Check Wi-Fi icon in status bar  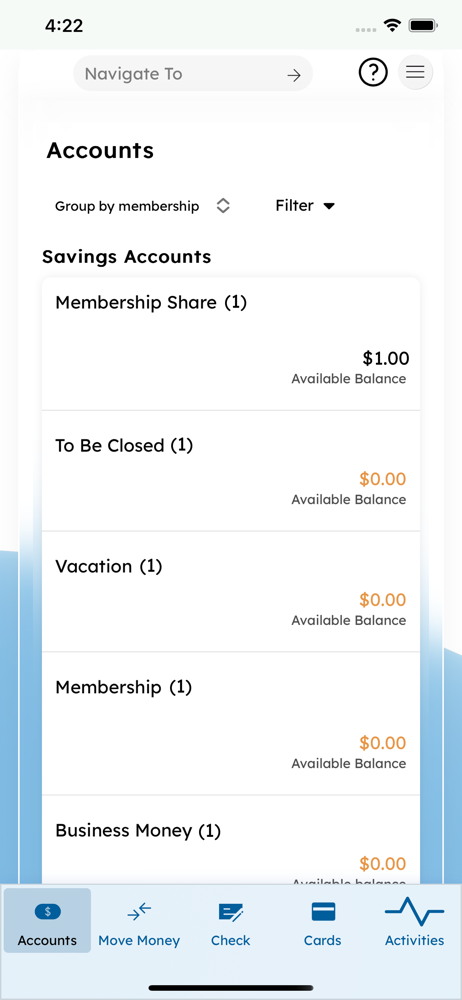(391, 26)
